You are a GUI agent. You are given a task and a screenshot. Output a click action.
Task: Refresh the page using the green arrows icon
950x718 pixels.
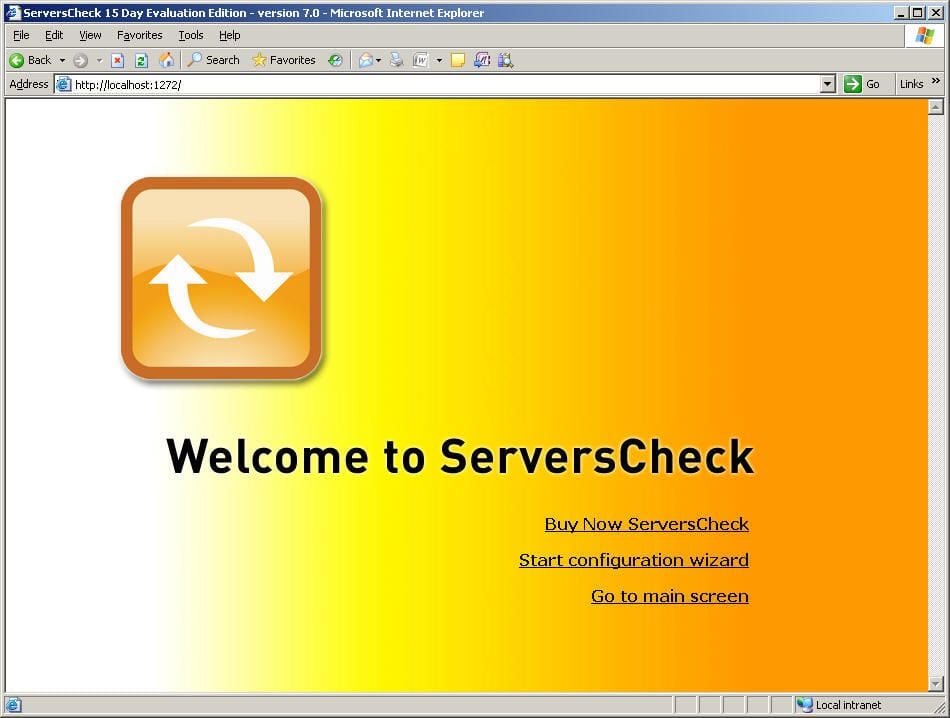point(141,60)
